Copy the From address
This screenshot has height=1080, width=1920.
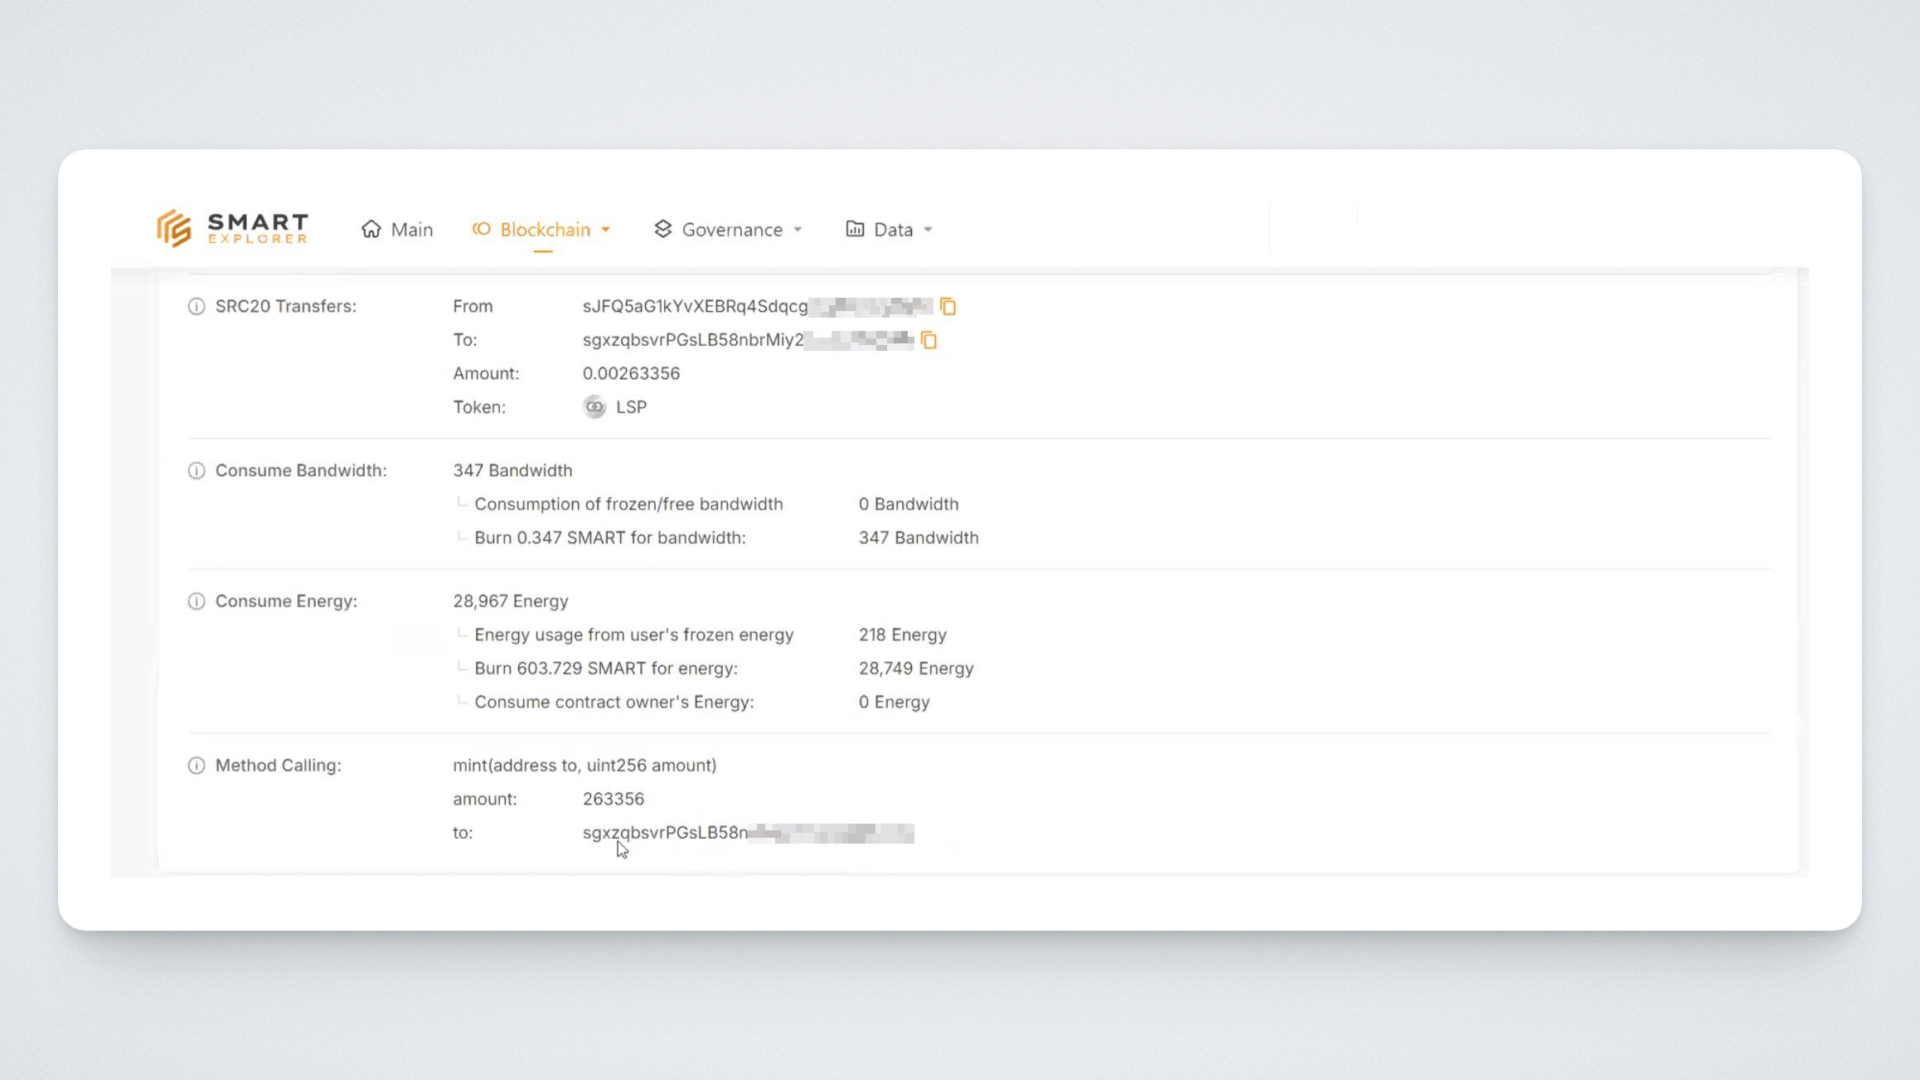click(x=948, y=307)
